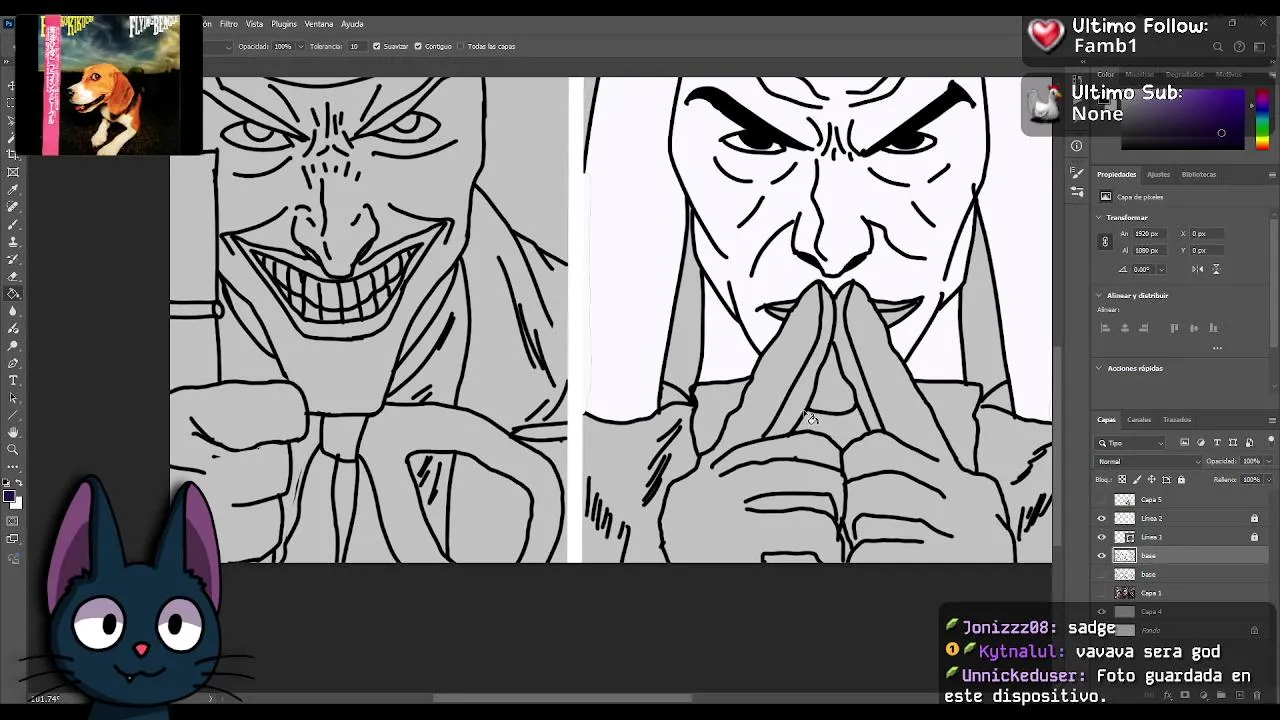This screenshot has height=720, width=1280.
Task: Show the Capa 5 layer
Action: pyautogui.click(x=1102, y=500)
